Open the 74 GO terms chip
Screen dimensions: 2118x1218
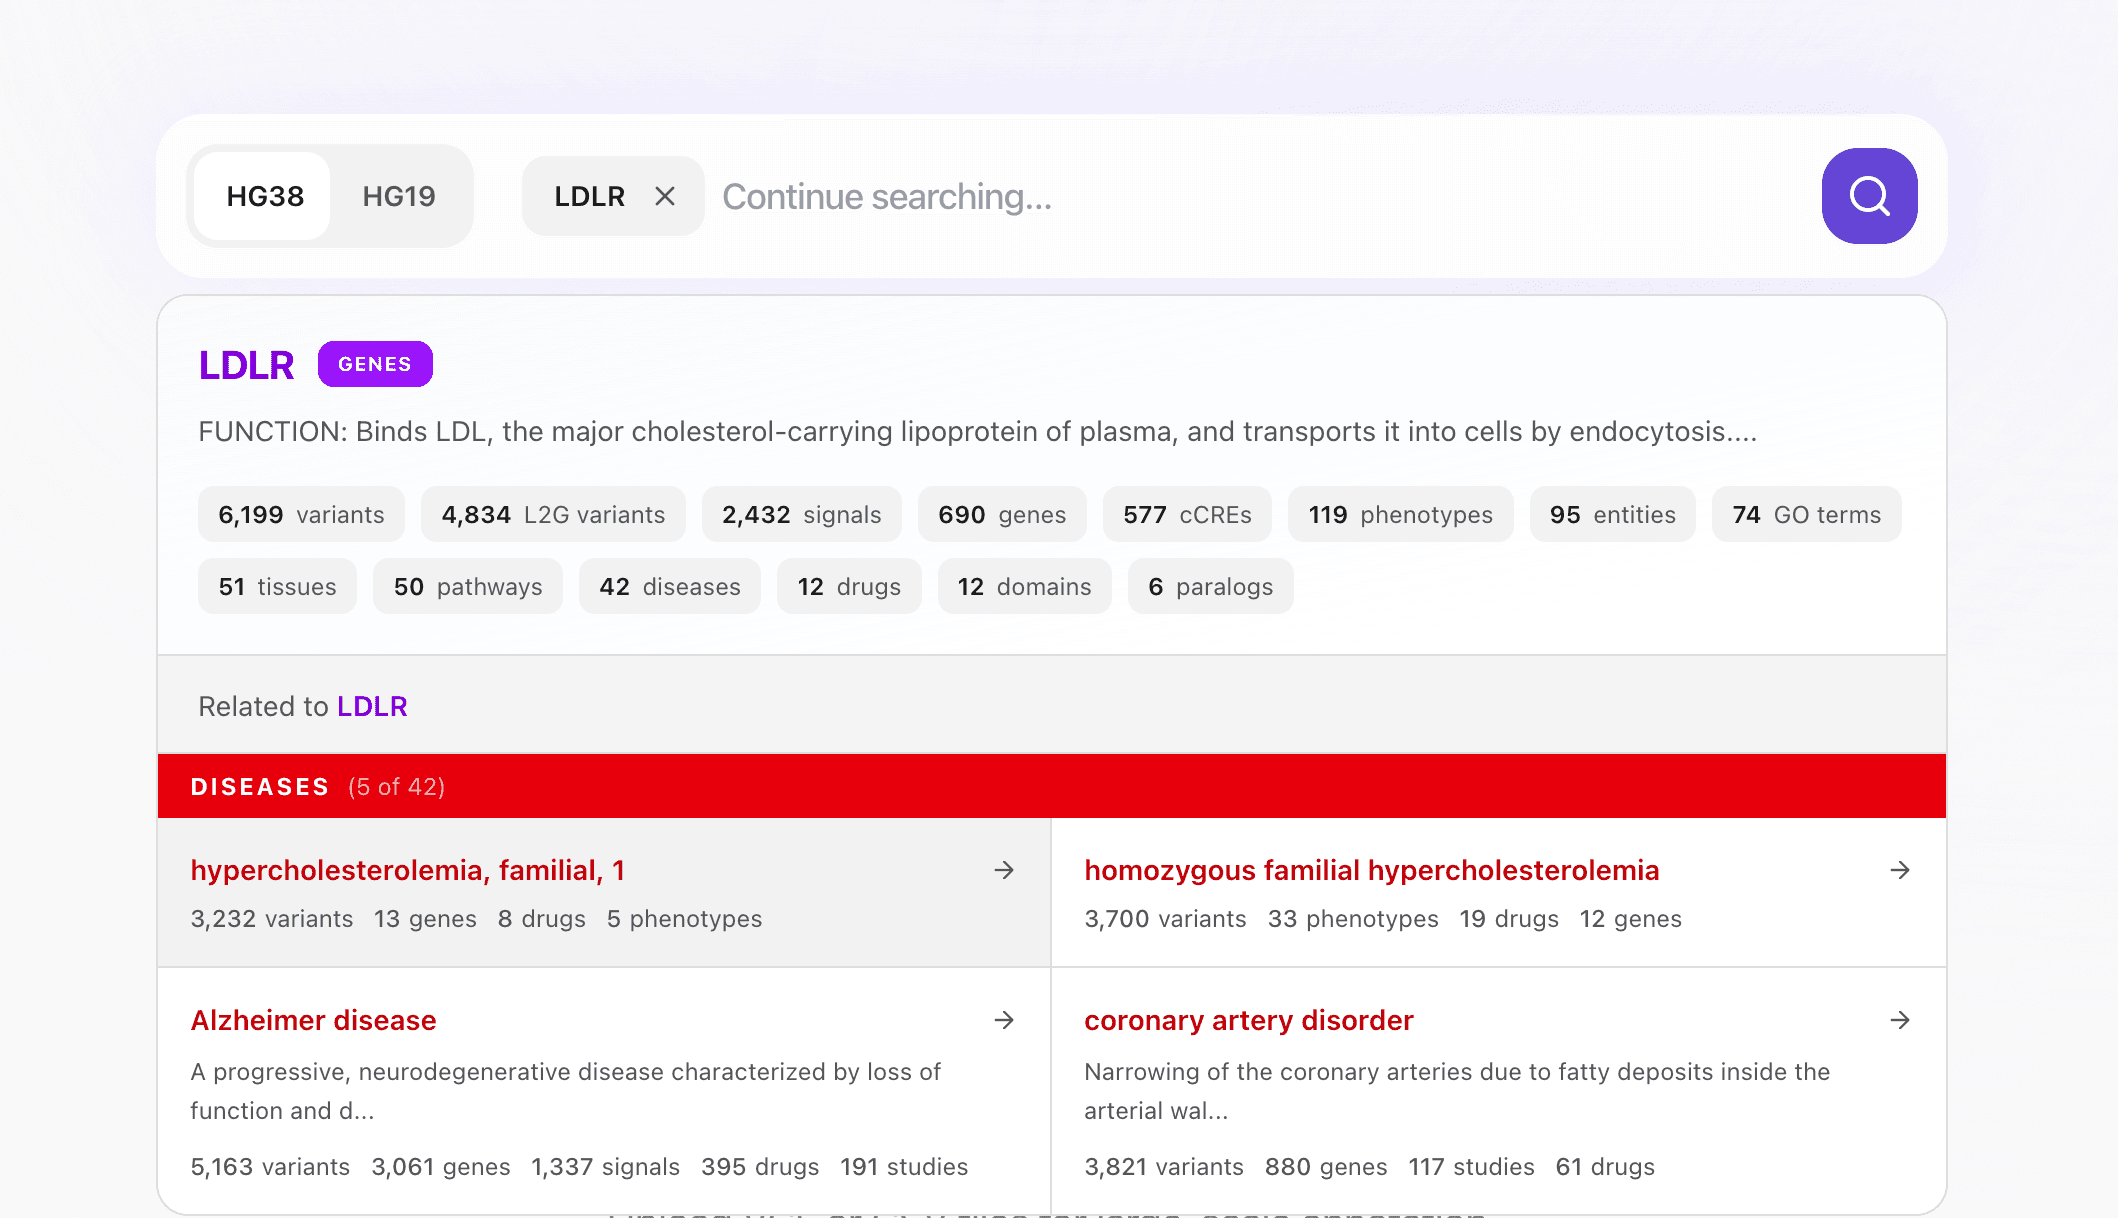click(x=1807, y=514)
